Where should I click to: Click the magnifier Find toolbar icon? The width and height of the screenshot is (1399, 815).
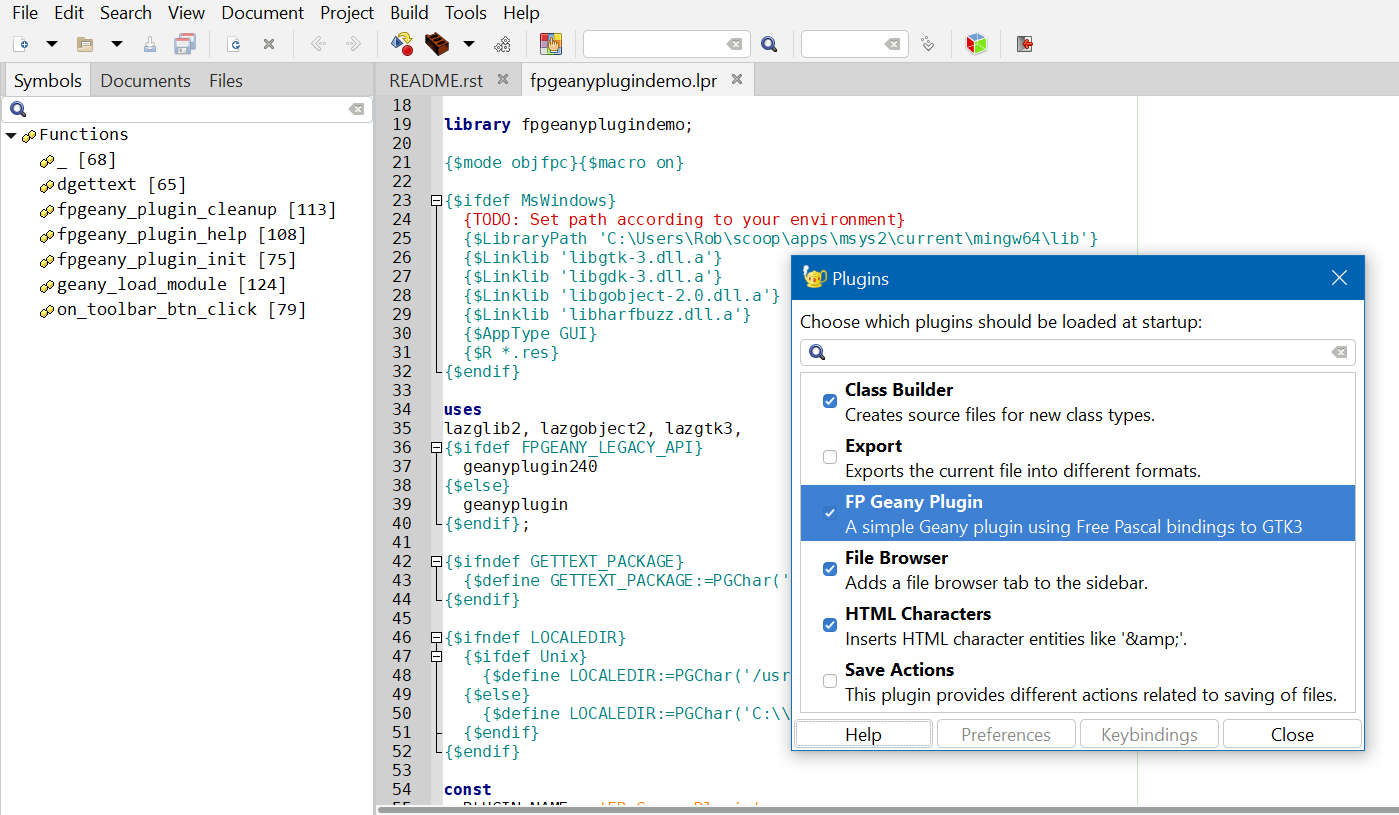tap(768, 44)
